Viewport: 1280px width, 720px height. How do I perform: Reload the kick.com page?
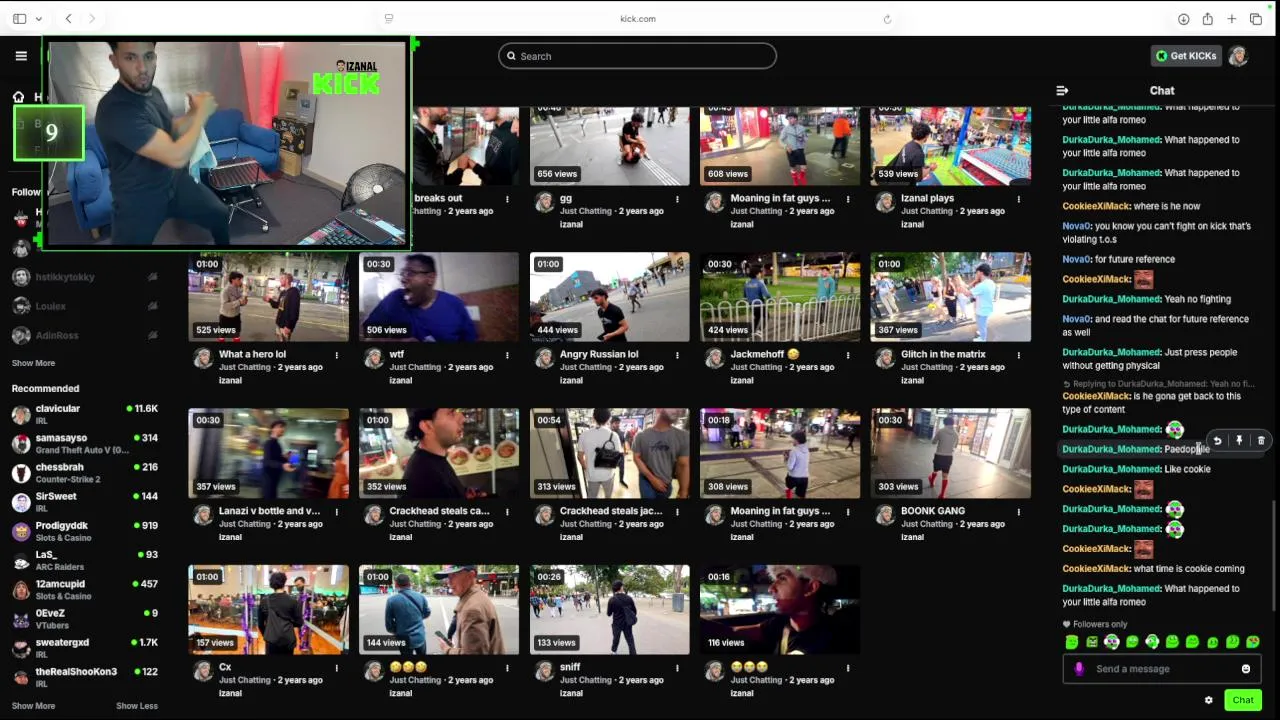point(887,19)
